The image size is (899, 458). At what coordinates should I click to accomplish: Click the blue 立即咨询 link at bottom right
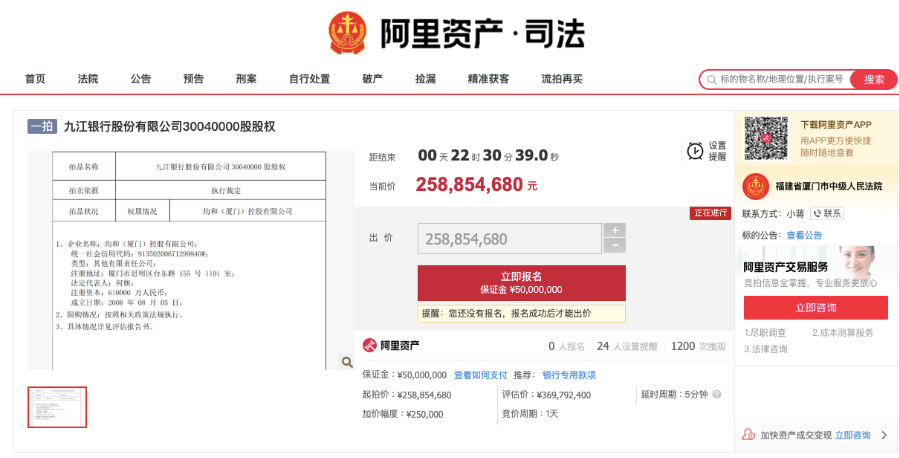coord(853,435)
